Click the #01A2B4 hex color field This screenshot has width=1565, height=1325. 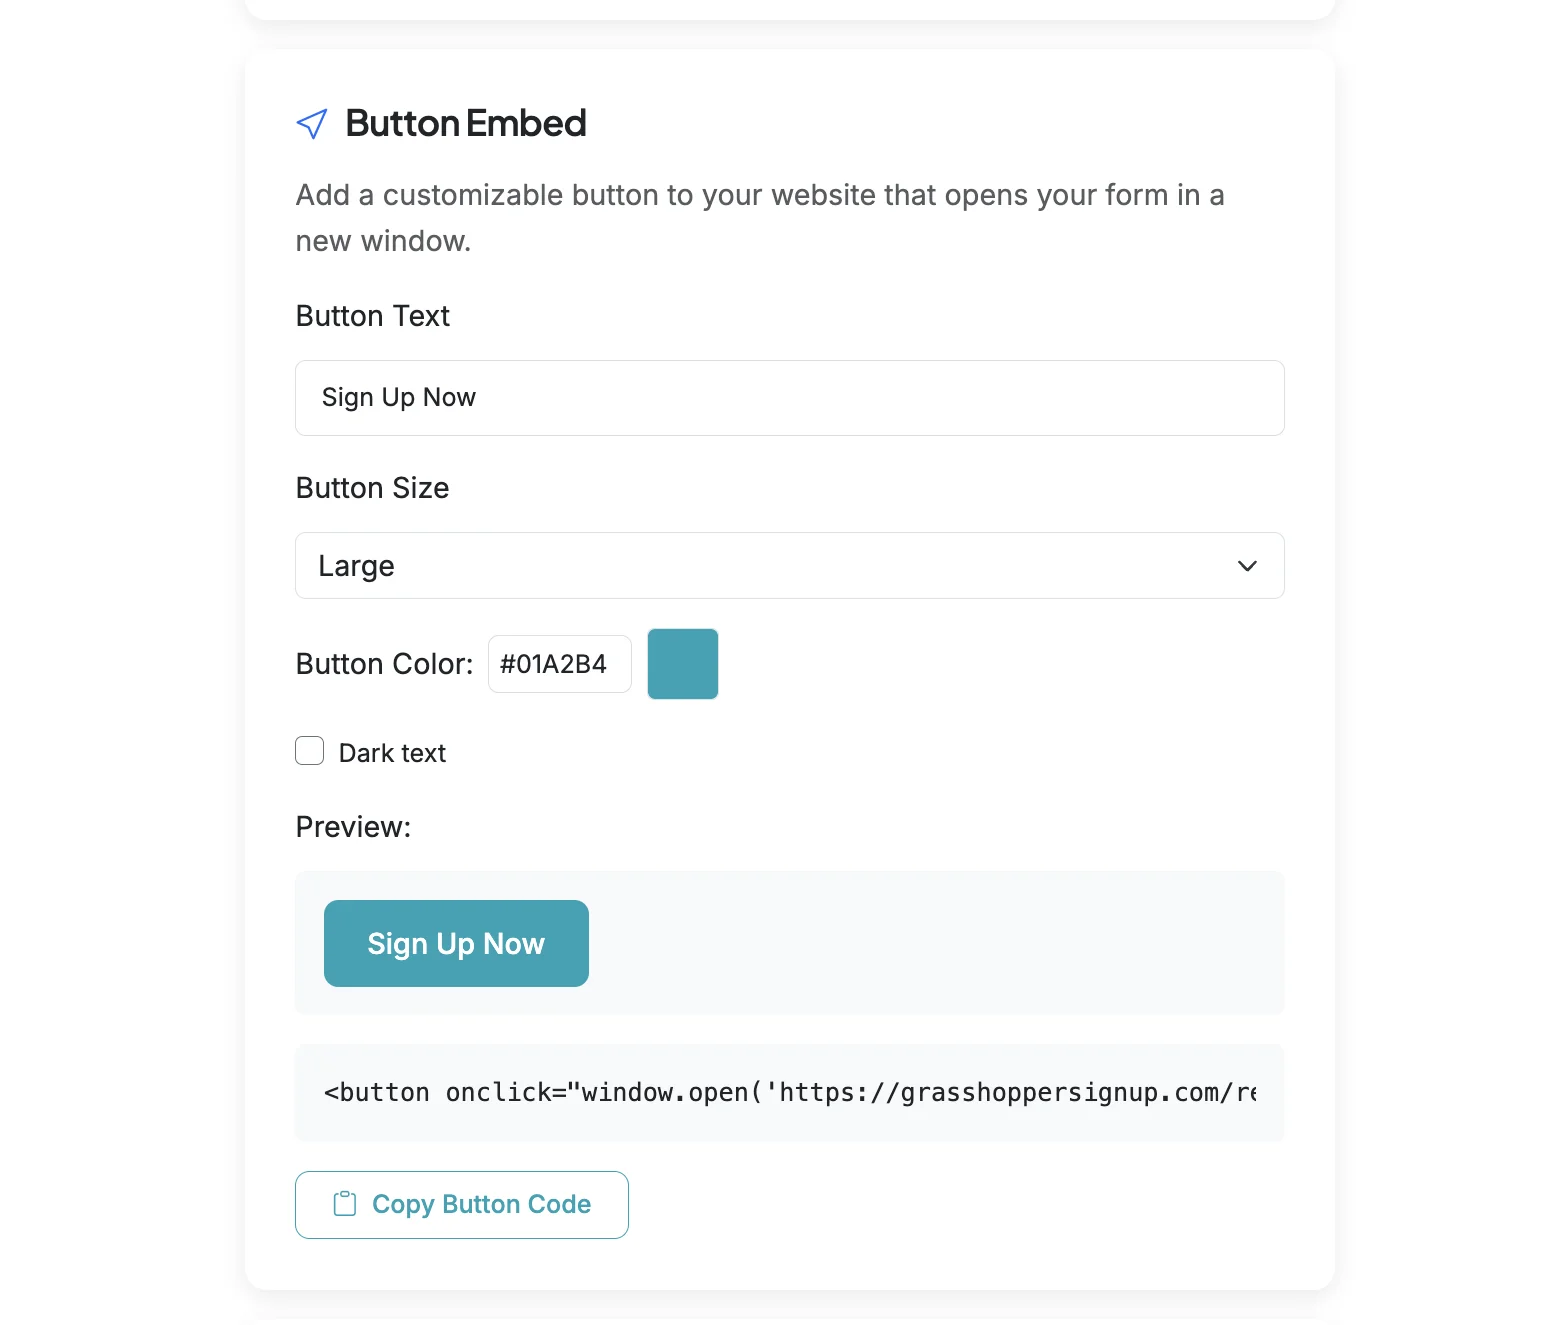[559, 663]
